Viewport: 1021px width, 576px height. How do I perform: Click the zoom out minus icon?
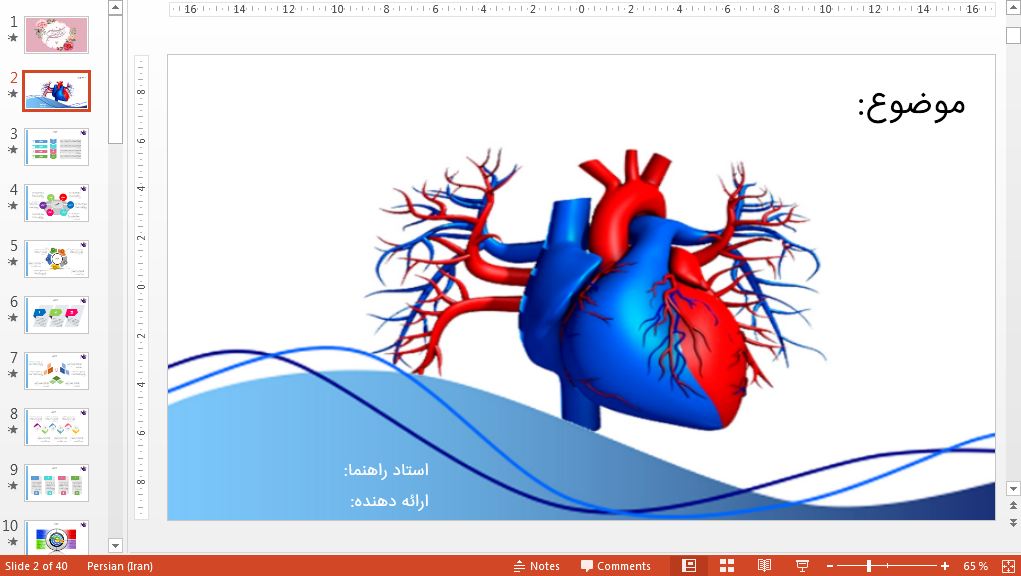[x=830, y=566]
